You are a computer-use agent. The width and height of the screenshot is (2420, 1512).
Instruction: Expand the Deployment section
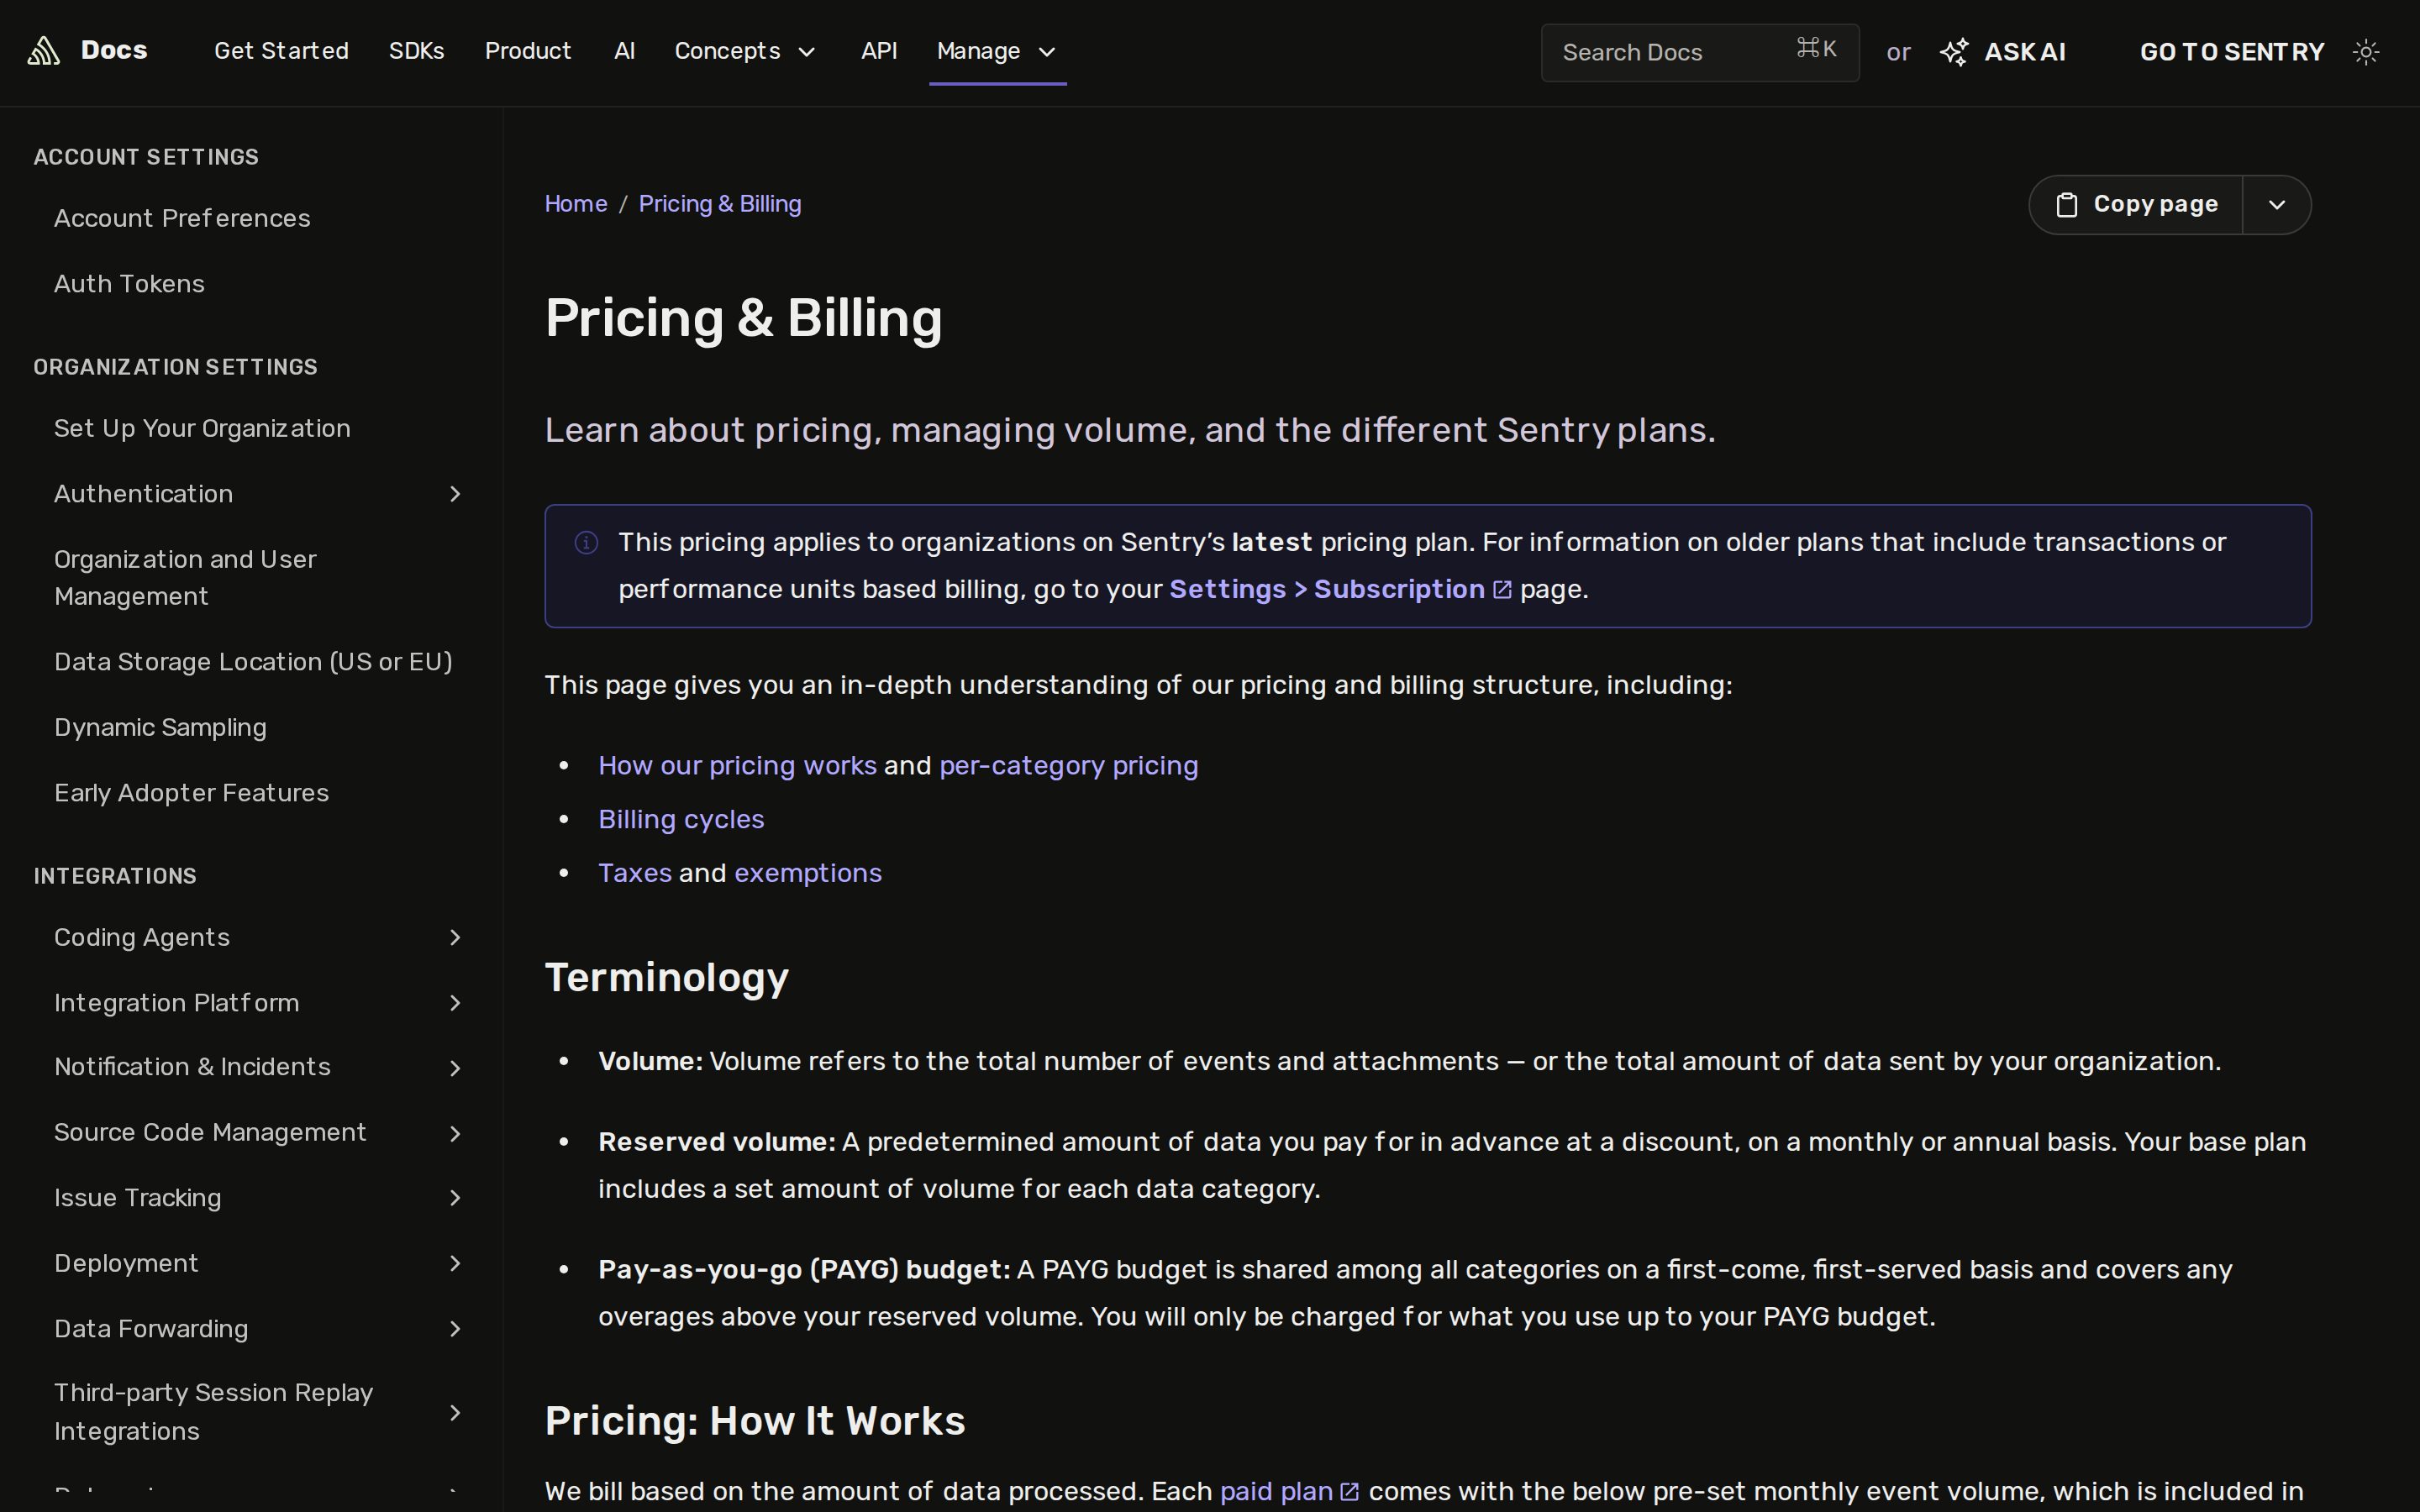(x=455, y=1264)
